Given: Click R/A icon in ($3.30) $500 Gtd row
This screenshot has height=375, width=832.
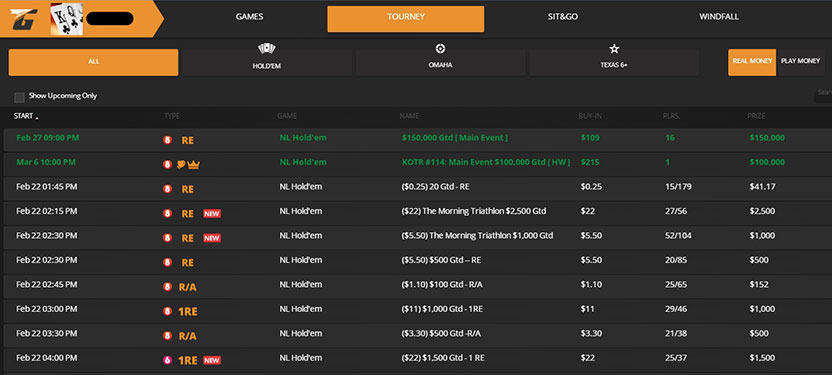Looking at the screenshot, I should coord(187,336).
